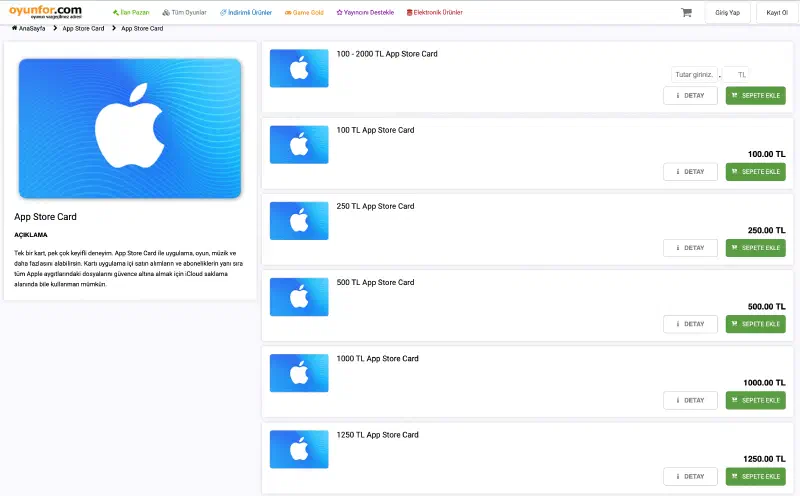The image size is (800, 496).
Task: Click thumbnail of 500 TL App Store Card
Action: click(x=299, y=297)
